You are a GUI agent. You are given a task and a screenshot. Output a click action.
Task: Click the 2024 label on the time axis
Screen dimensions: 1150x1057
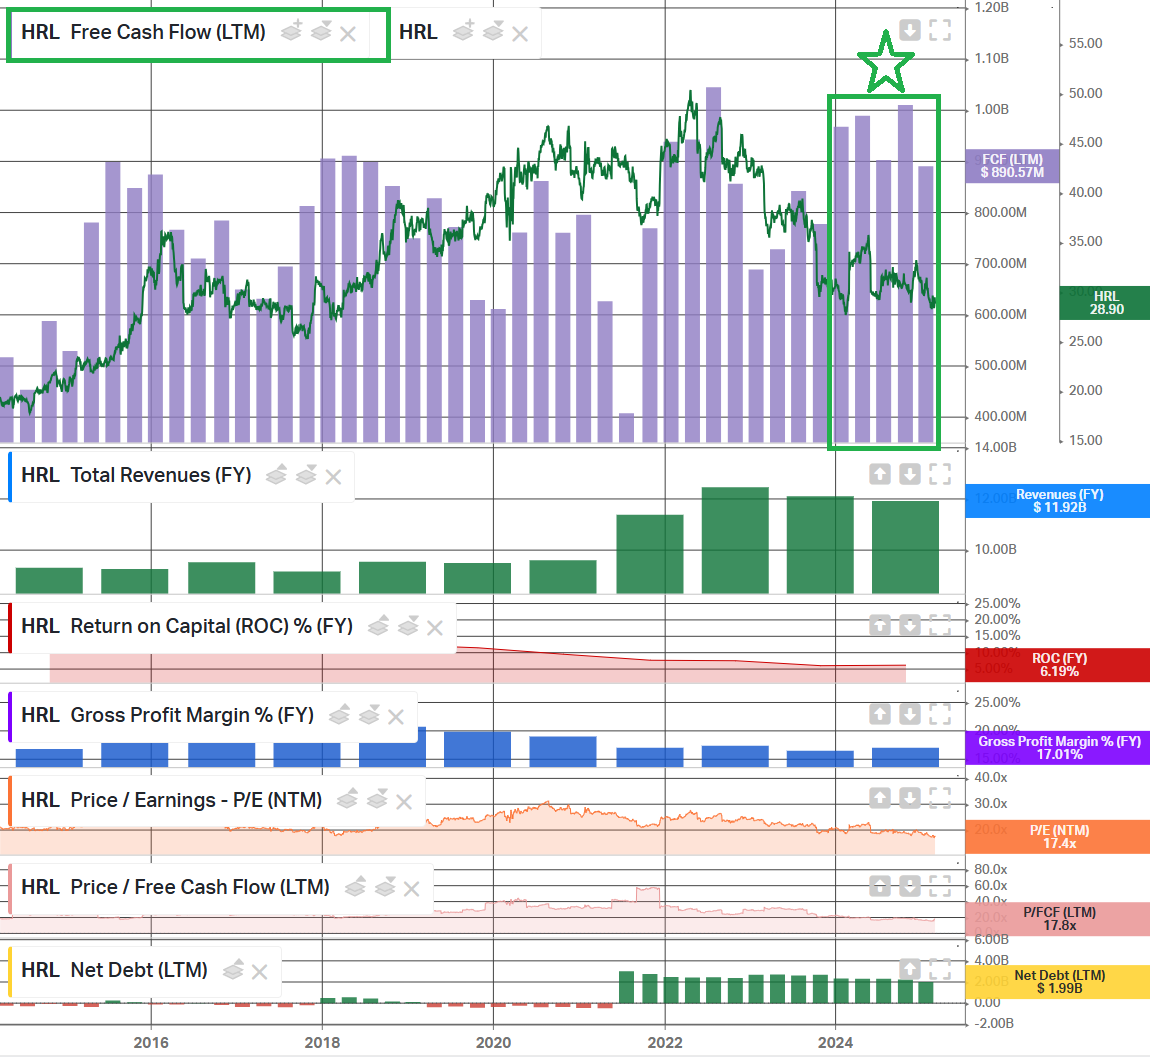pos(835,1042)
